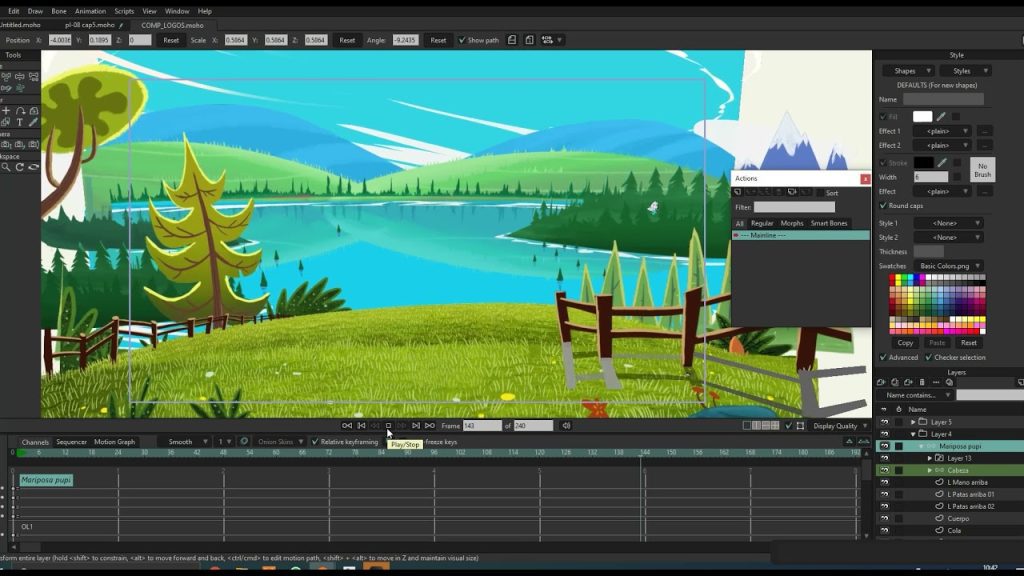This screenshot has width=1024, height=576.
Task: Switch to the Motion Graph tab
Action: [114, 442]
